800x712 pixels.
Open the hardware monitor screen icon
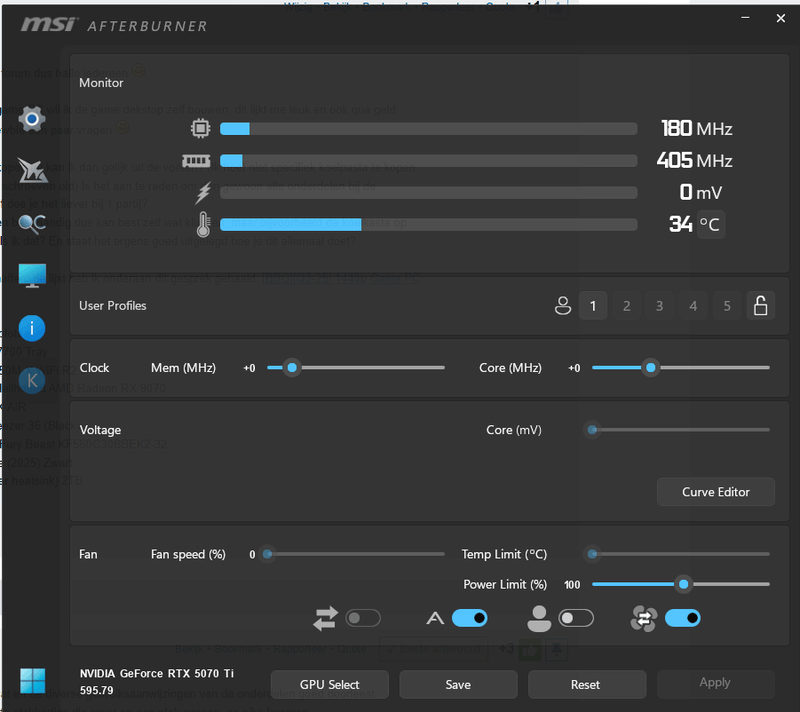(32, 276)
